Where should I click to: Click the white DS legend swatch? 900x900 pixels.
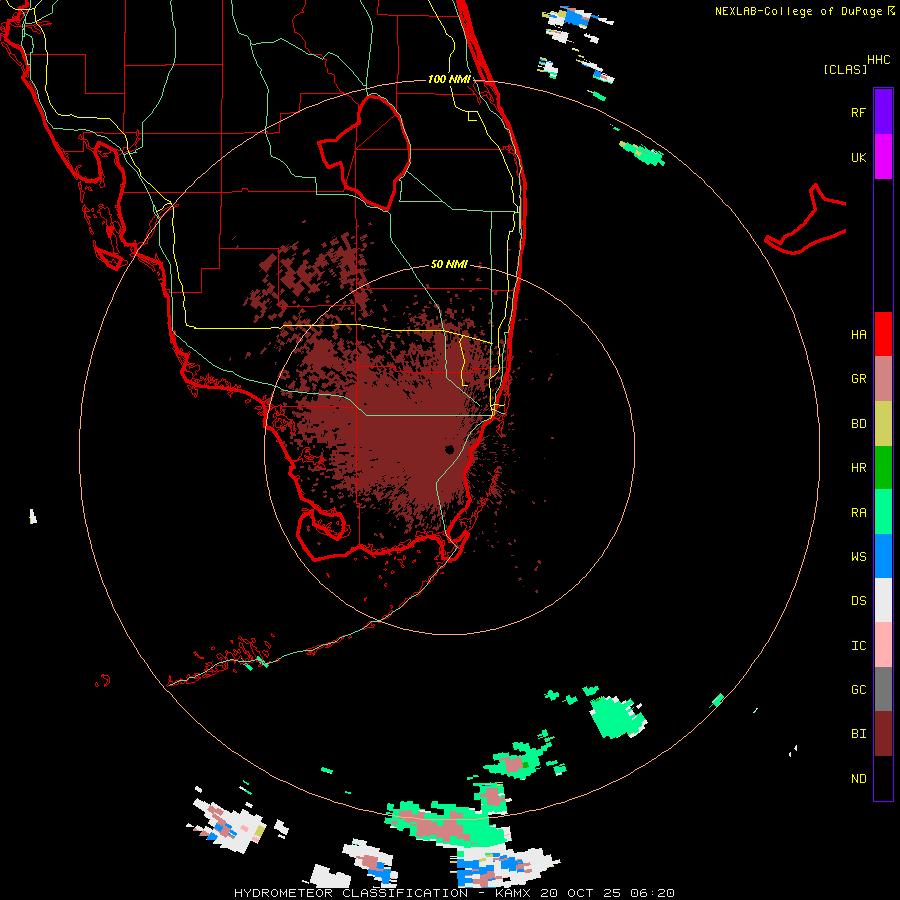point(883,600)
